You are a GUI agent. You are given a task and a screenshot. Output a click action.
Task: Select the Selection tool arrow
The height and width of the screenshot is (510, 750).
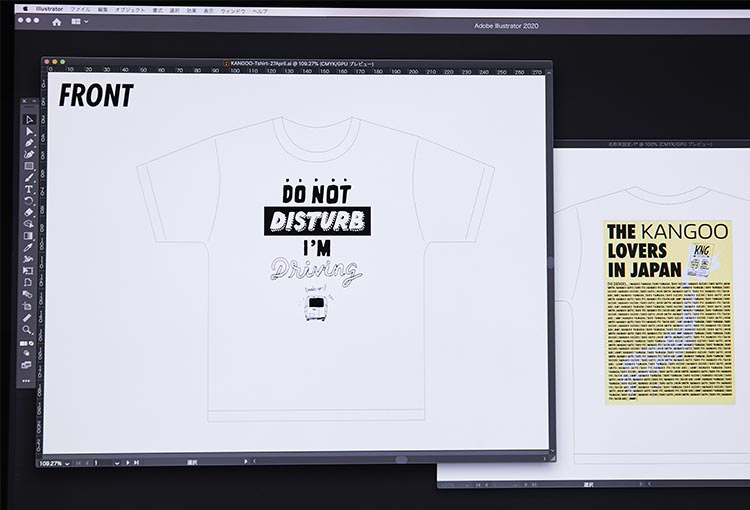click(x=29, y=120)
